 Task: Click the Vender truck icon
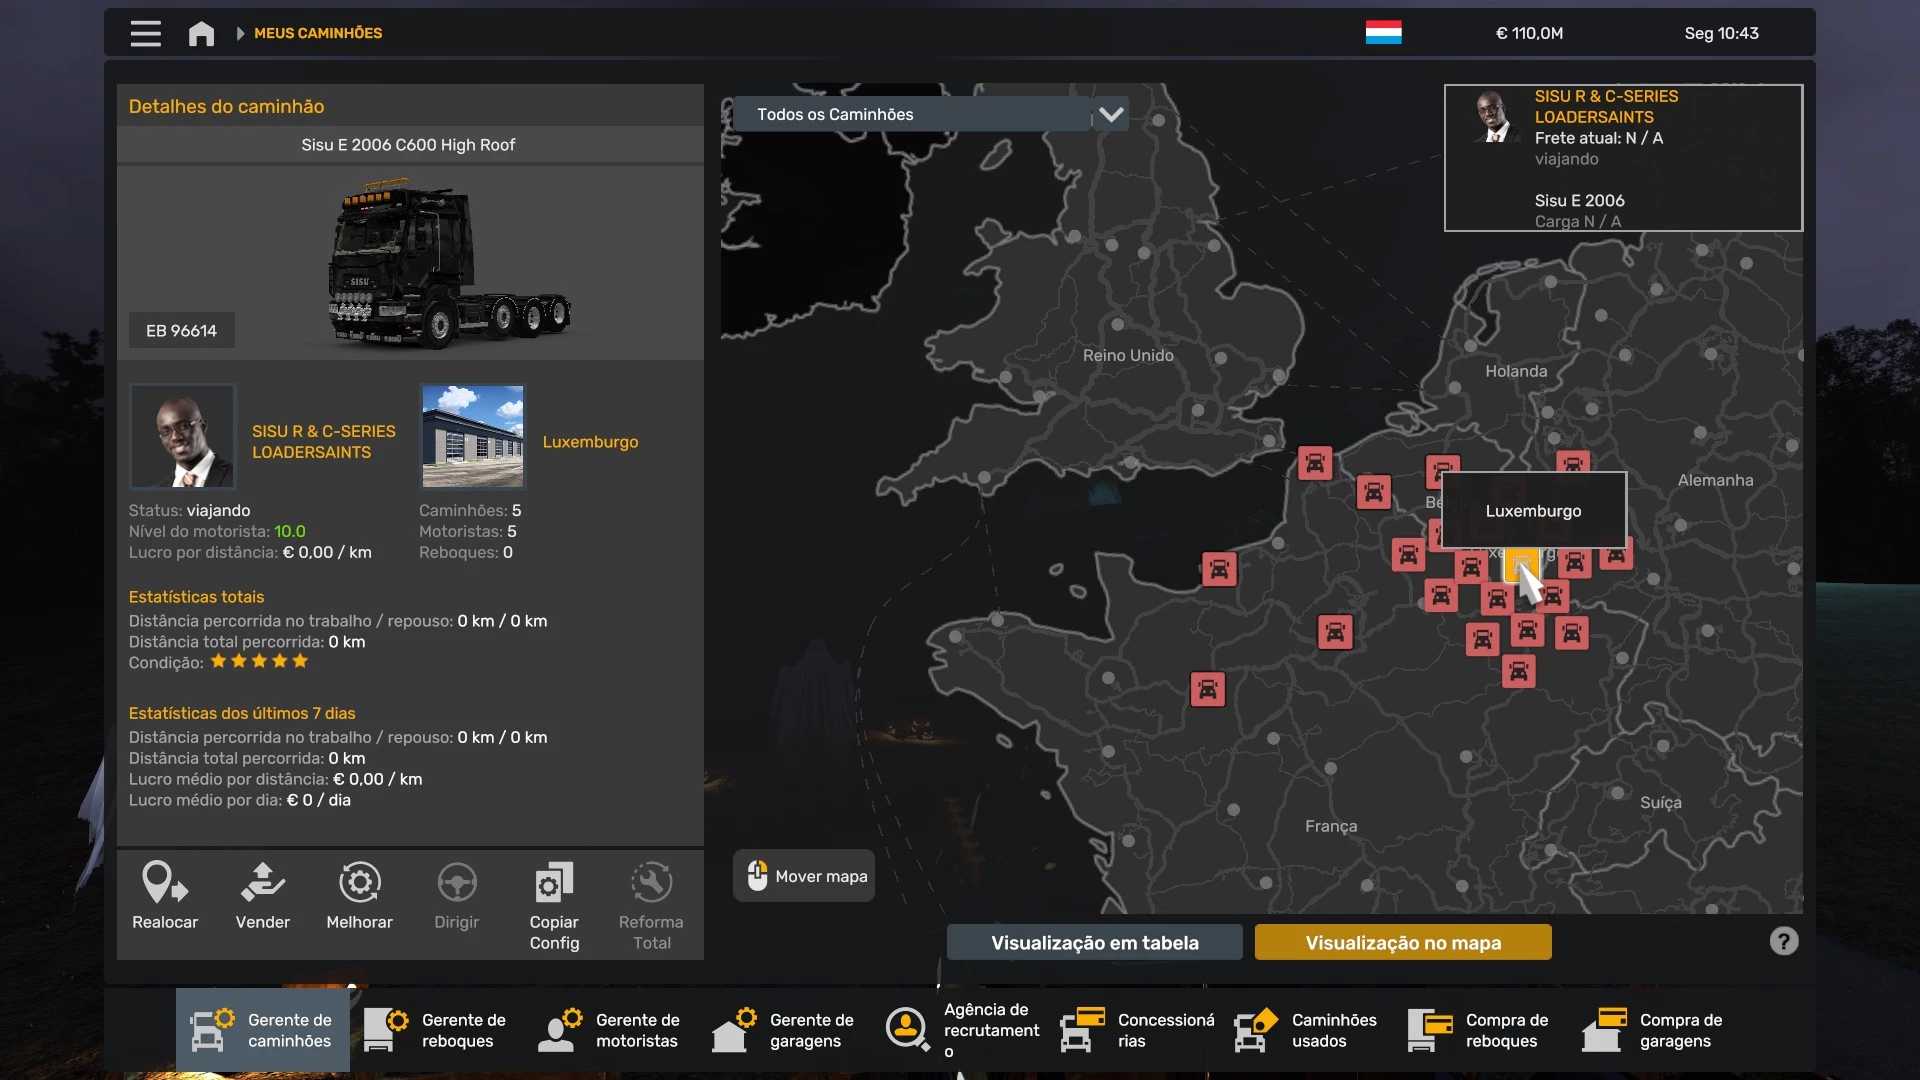tap(262, 883)
